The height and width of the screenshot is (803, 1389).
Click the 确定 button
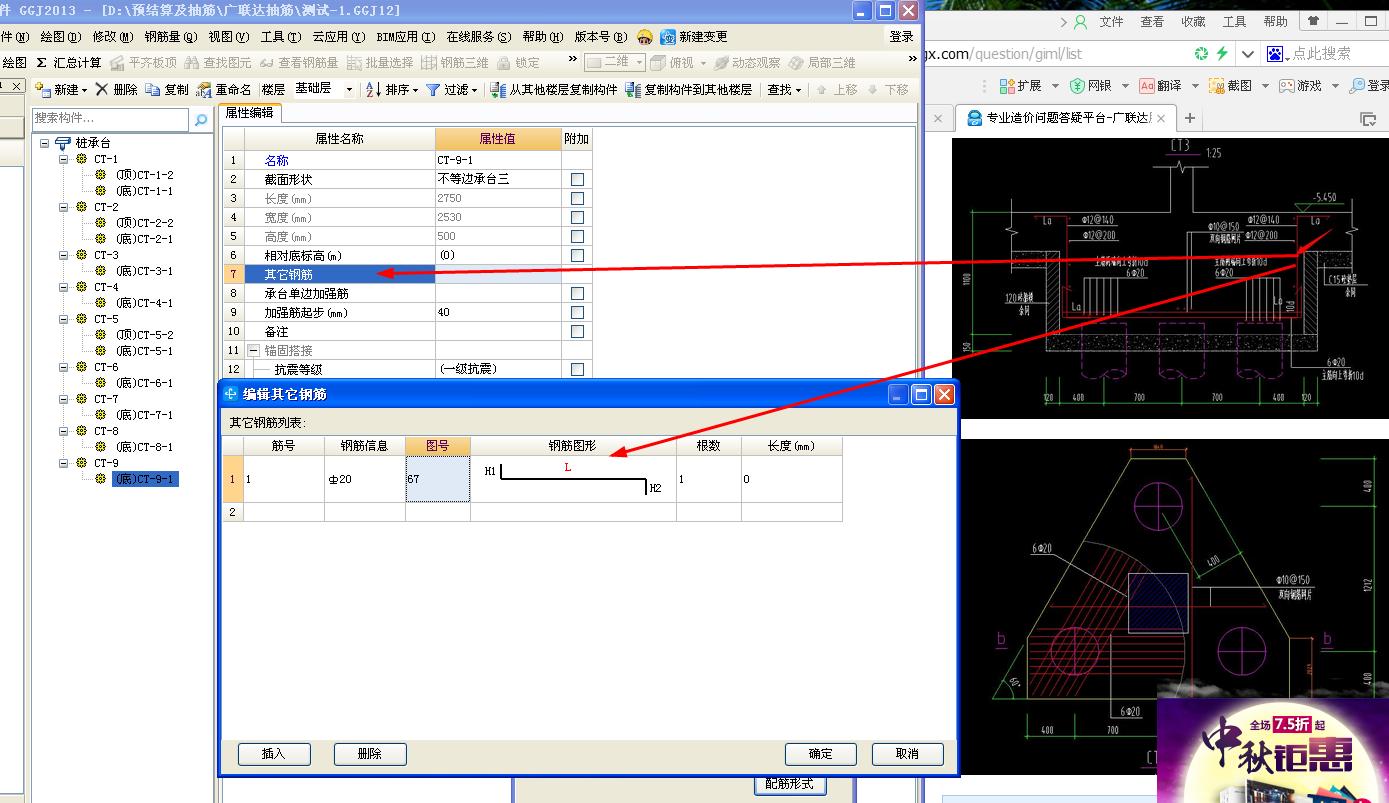tap(821, 754)
